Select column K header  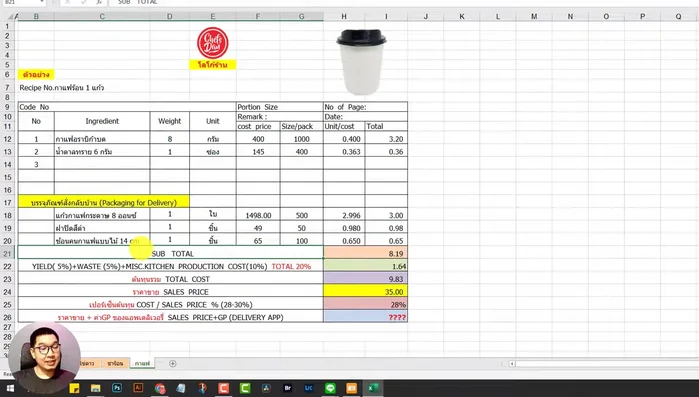pos(462,16)
